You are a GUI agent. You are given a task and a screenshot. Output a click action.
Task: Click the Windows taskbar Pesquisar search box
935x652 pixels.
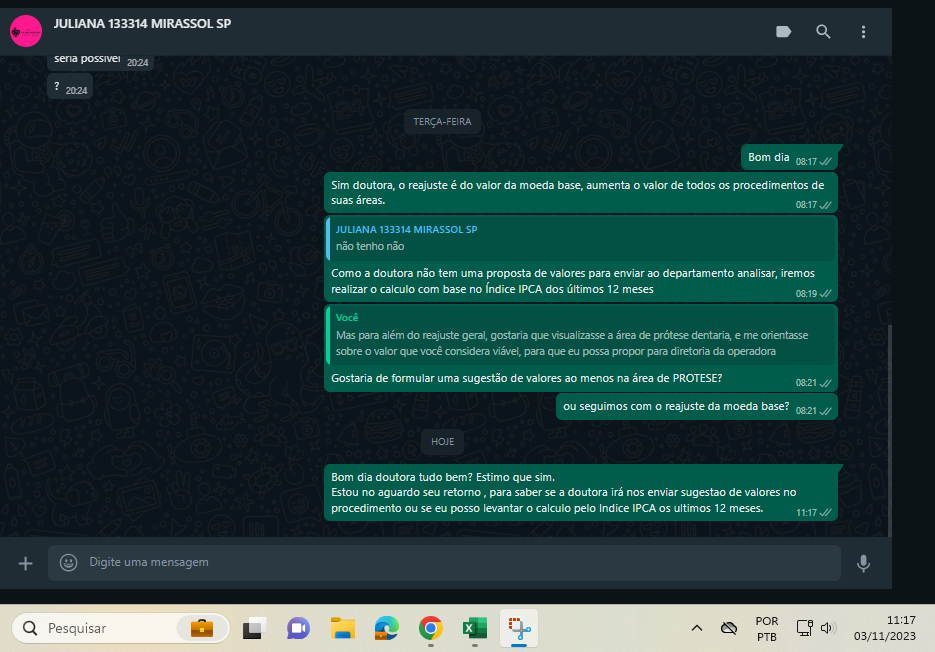tap(120, 628)
